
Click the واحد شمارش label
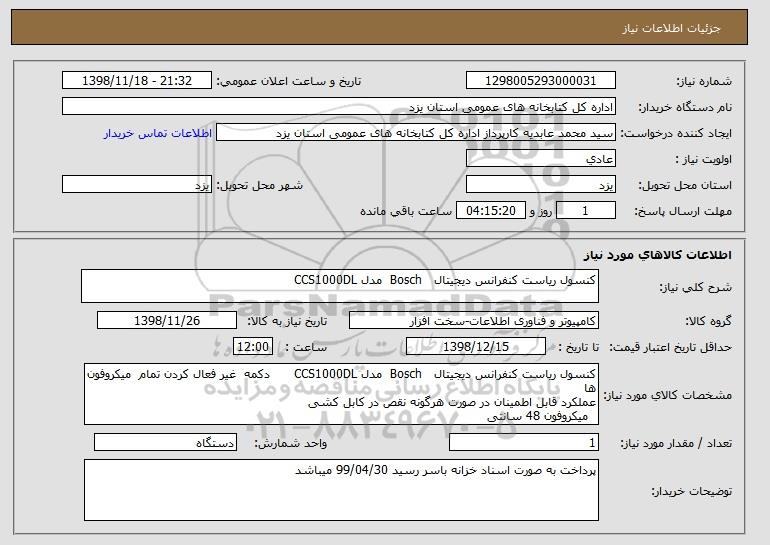pyautogui.click(x=291, y=443)
